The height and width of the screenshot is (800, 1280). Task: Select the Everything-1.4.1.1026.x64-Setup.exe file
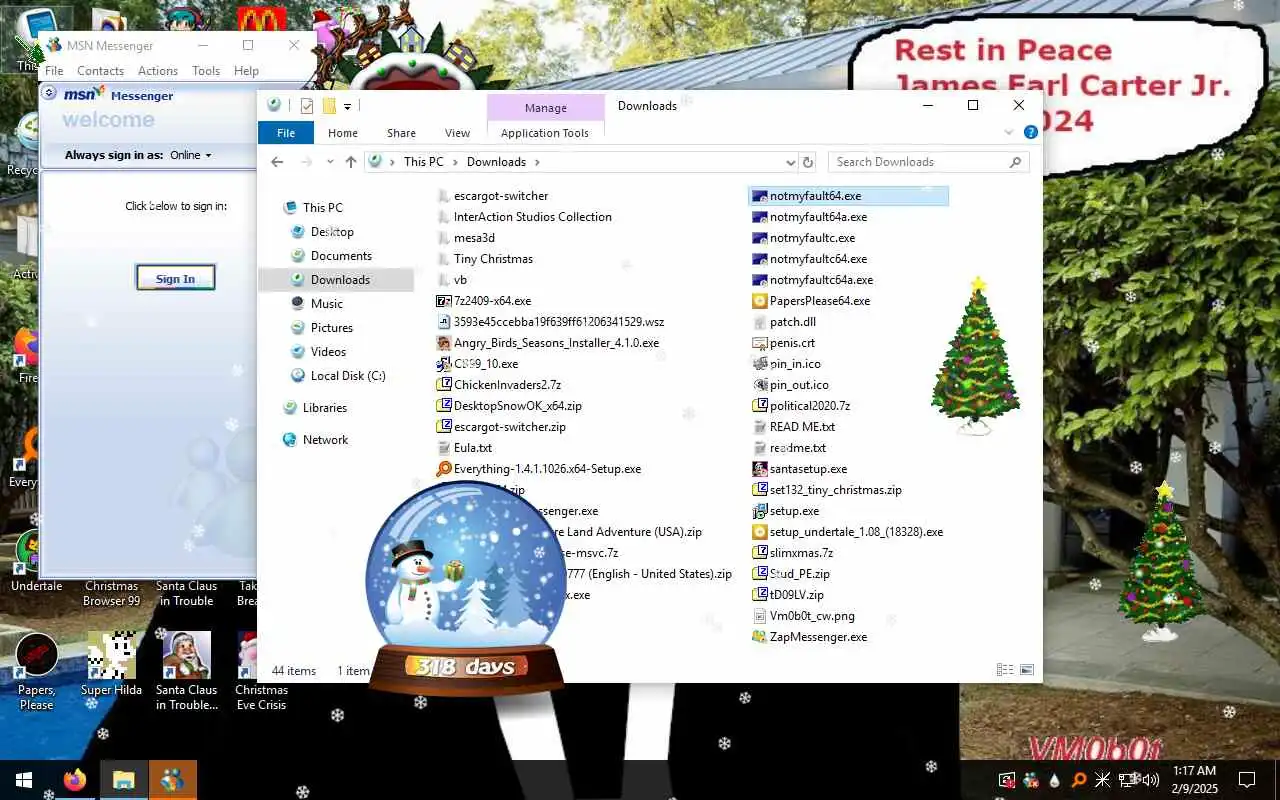tap(547, 469)
